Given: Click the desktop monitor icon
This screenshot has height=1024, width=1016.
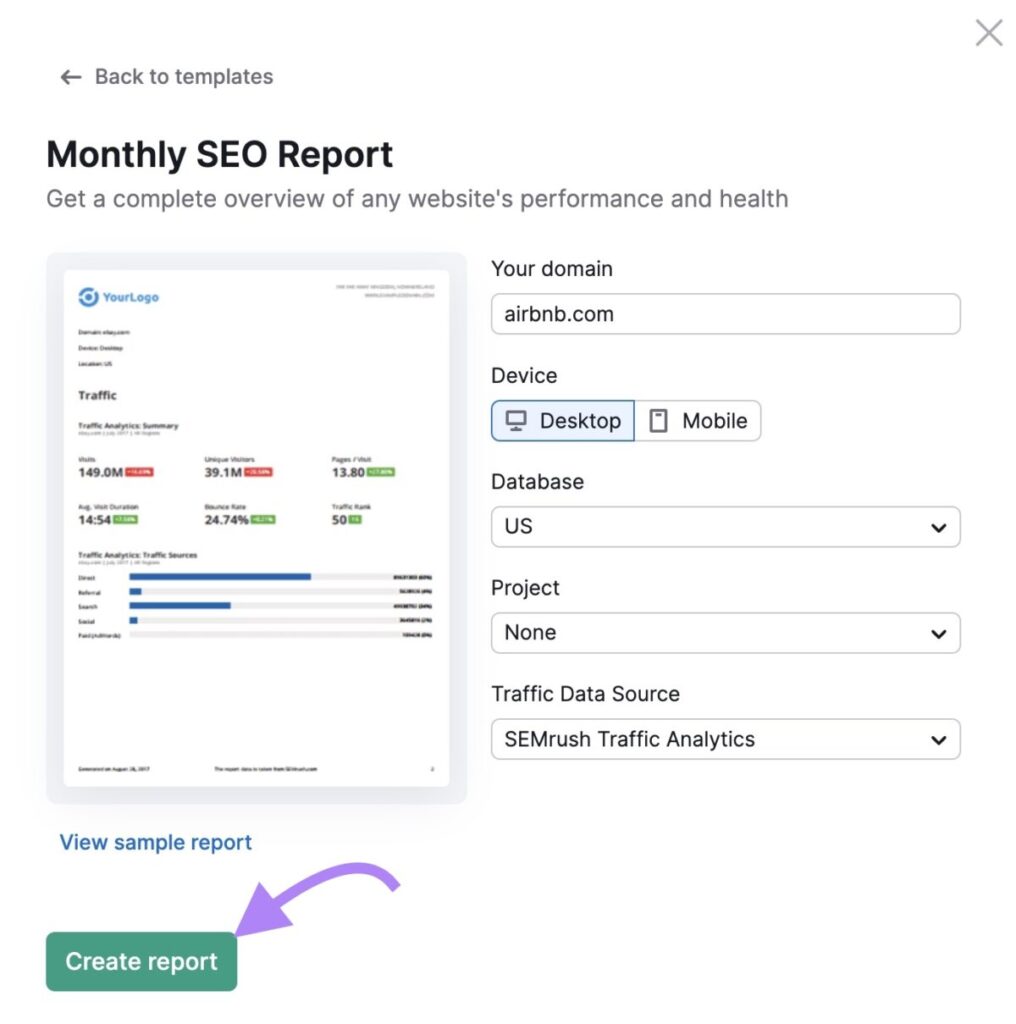Looking at the screenshot, I should [x=516, y=421].
